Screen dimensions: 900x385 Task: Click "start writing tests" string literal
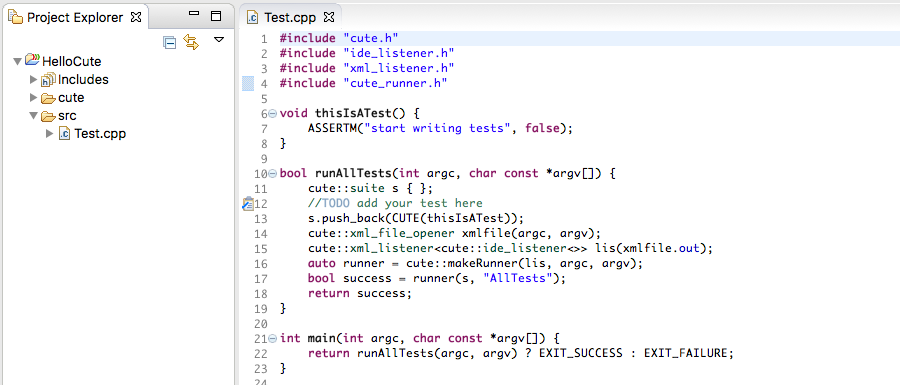click(x=438, y=129)
